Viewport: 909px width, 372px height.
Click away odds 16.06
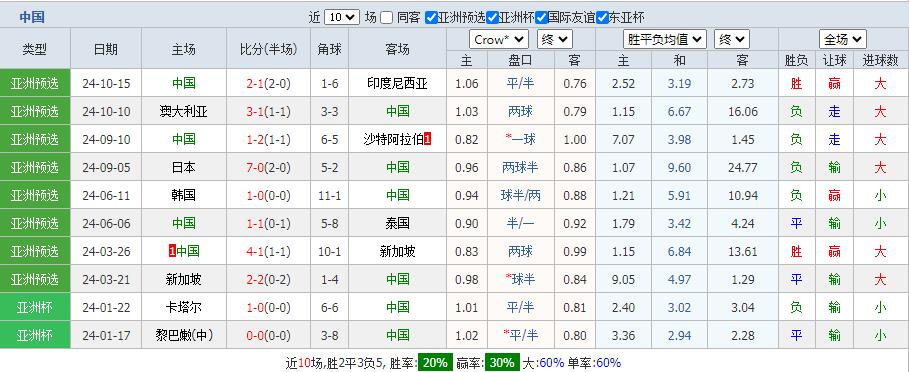pyautogui.click(x=743, y=111)
